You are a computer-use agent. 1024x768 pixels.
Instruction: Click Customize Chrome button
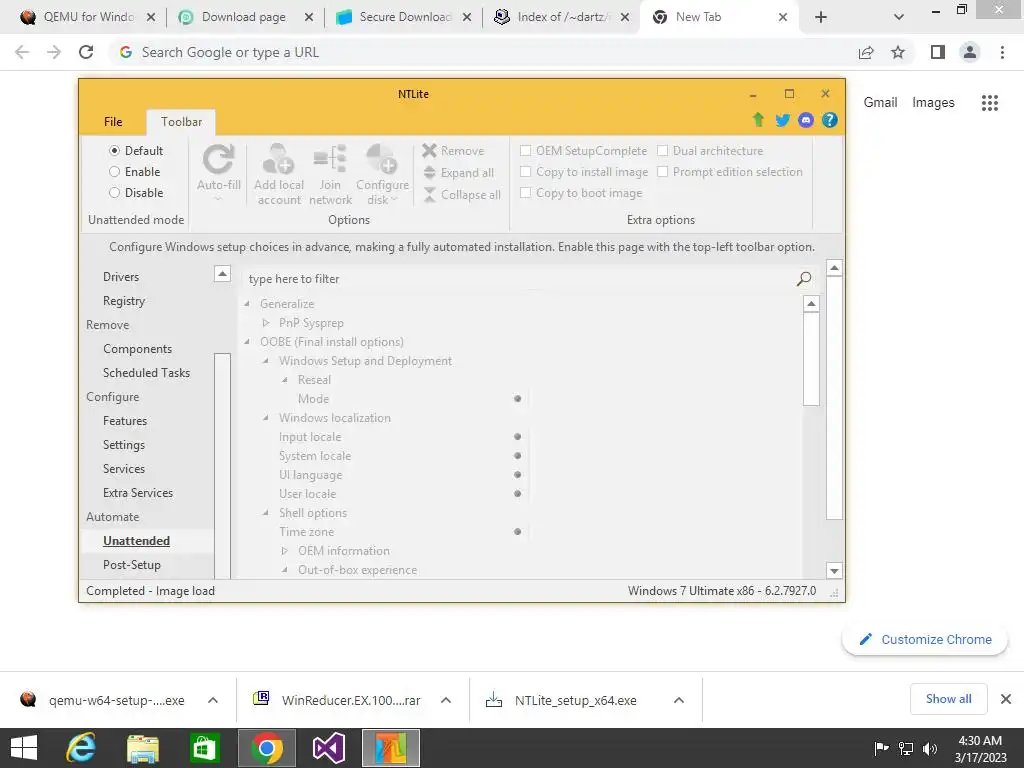point(925,639)
